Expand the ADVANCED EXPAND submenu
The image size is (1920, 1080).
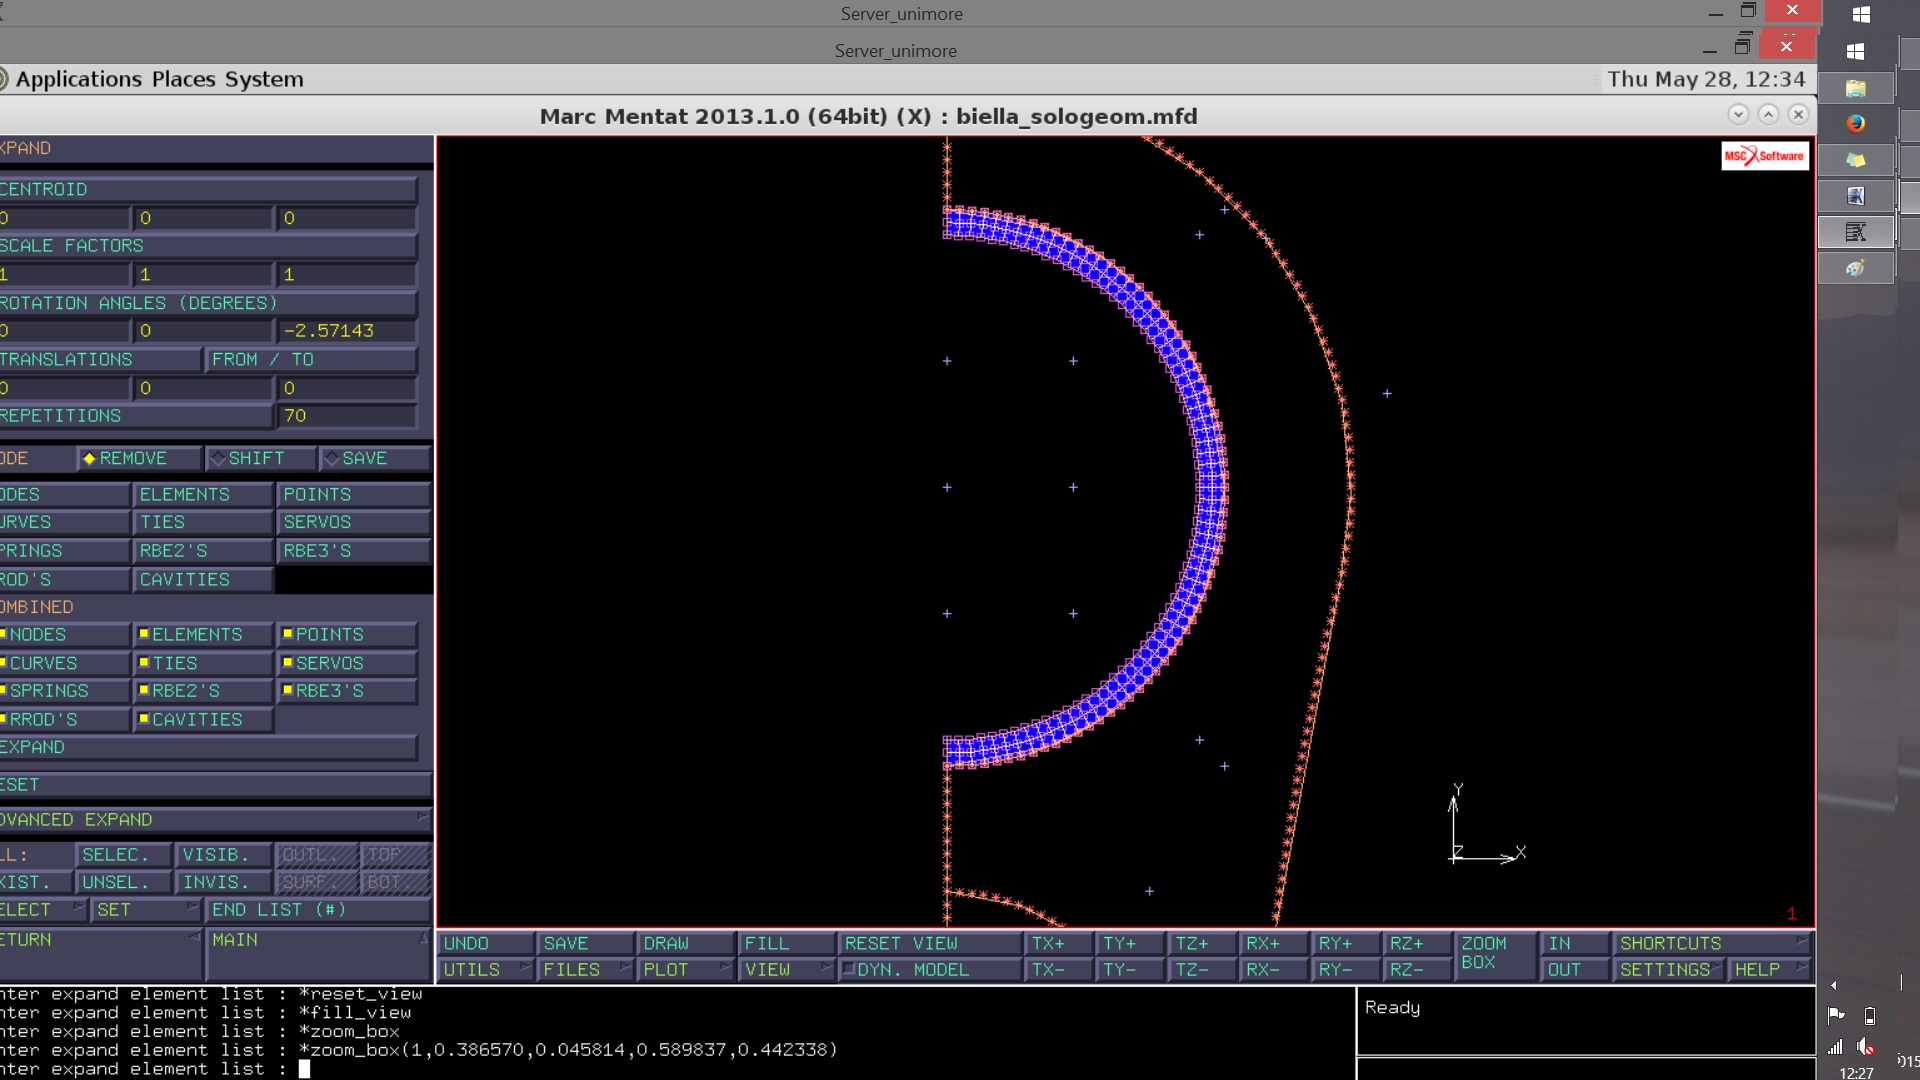[214, 819]
